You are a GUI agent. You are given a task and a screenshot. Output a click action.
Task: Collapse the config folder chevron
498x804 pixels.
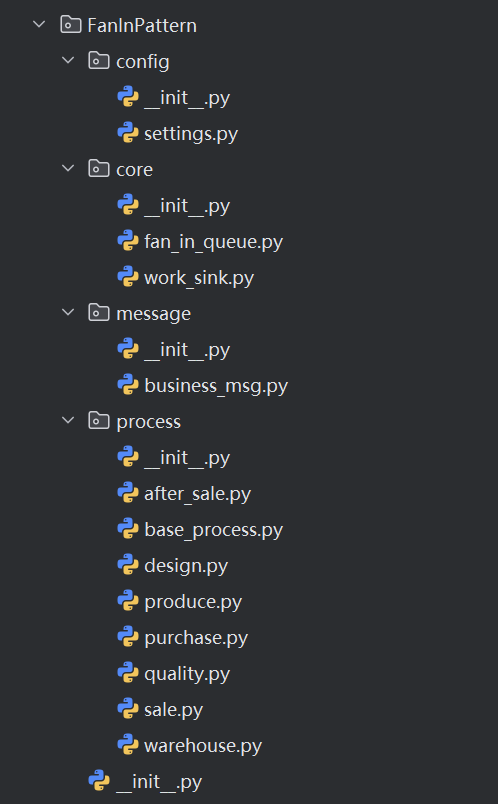point(68,61)
